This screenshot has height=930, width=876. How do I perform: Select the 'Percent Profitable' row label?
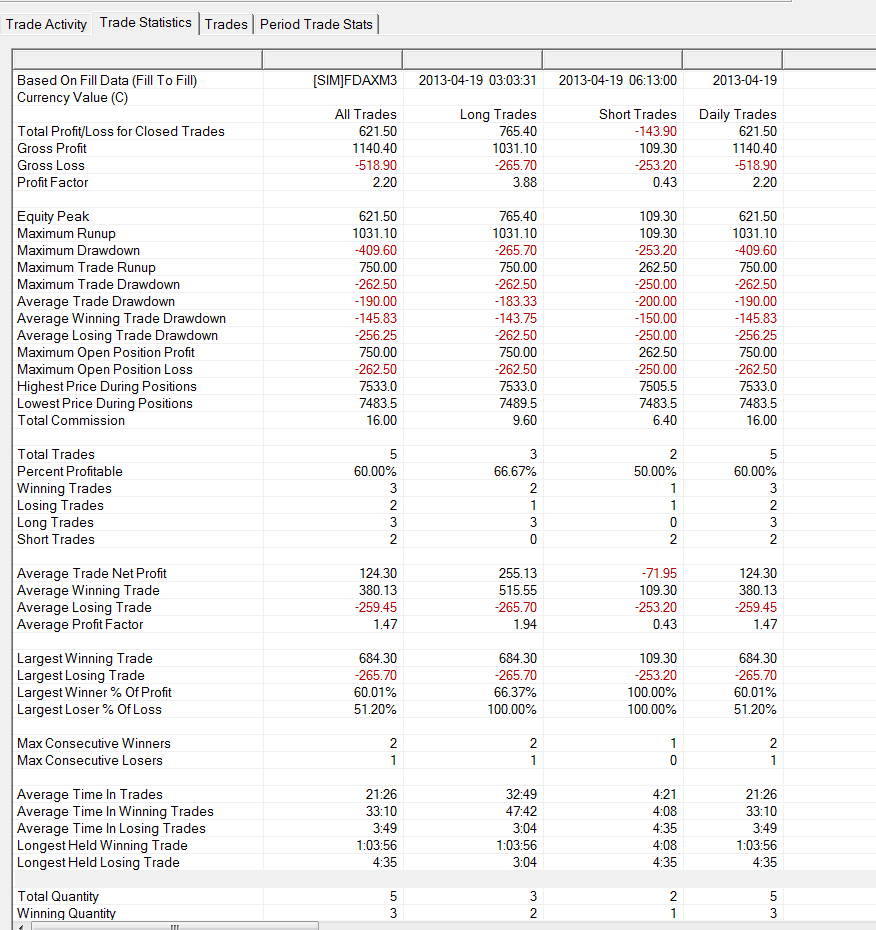70,472
